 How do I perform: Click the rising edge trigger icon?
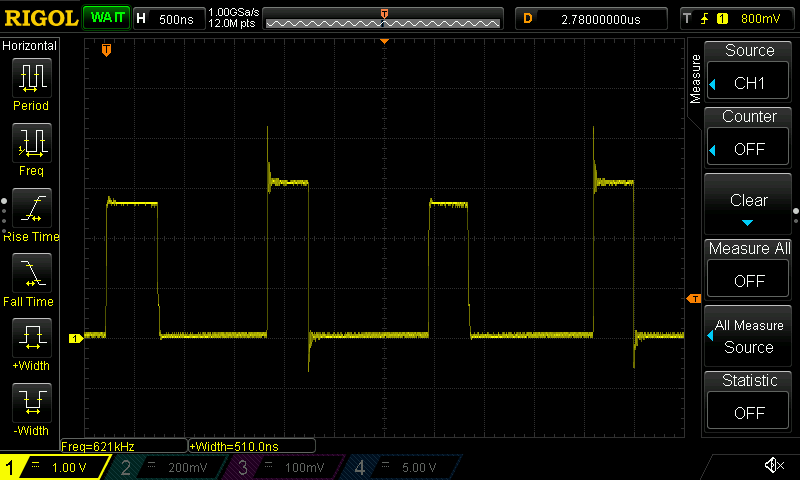[x=705, y=19]
